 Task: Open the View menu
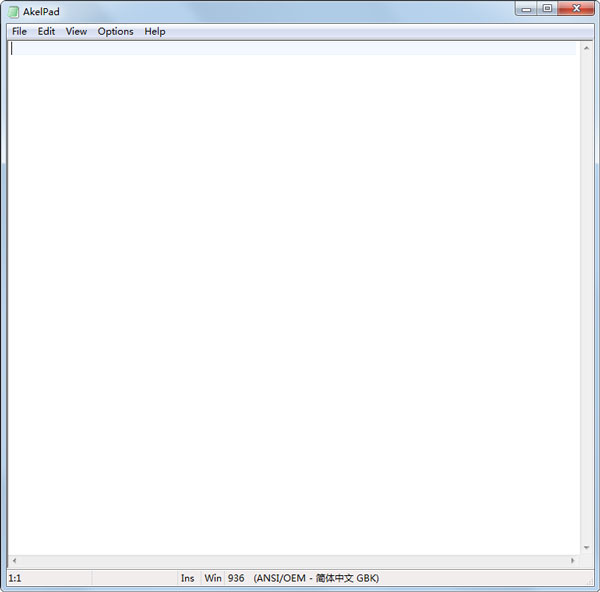point(76,31)
